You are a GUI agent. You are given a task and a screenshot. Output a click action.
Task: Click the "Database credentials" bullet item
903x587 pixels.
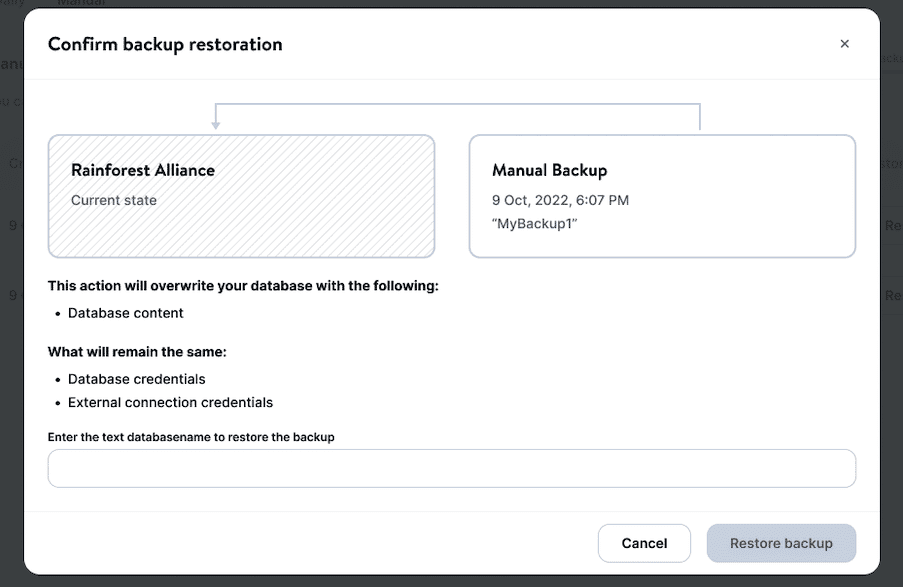coord(137,379)
